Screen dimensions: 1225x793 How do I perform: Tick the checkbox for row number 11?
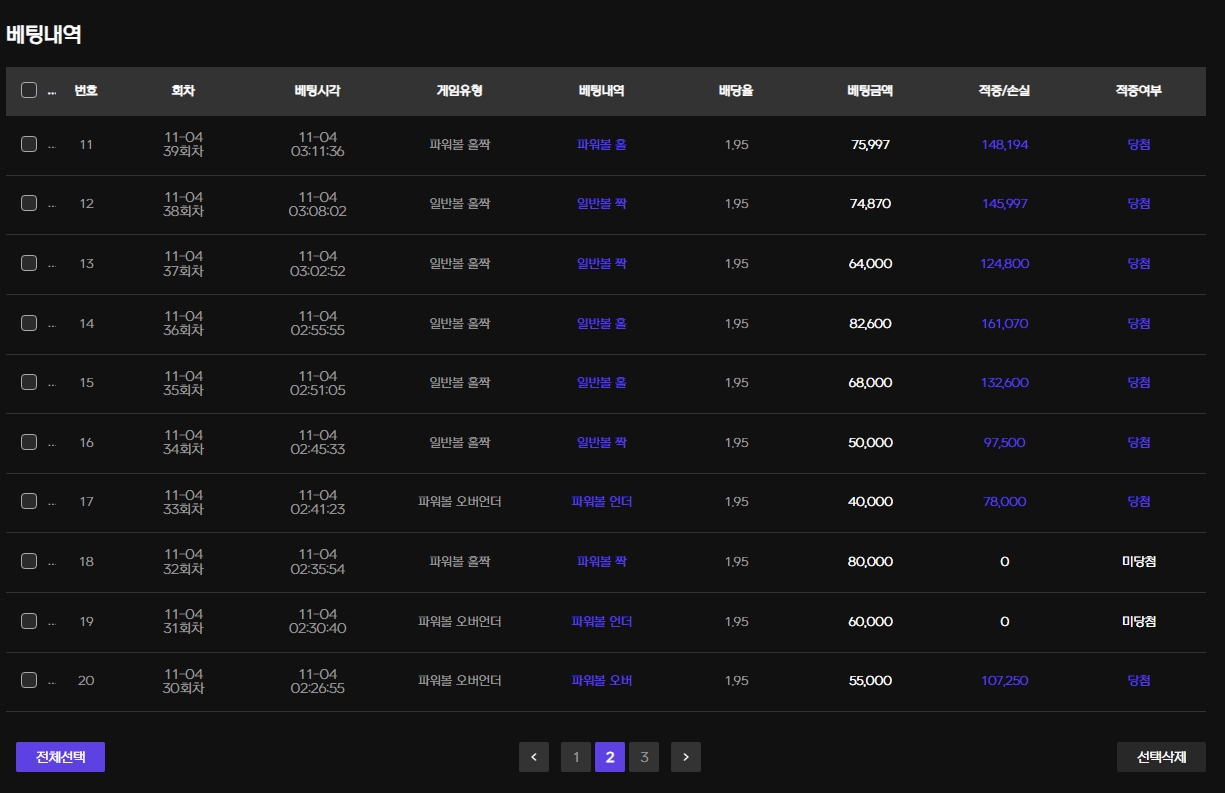tap(29, 144)
